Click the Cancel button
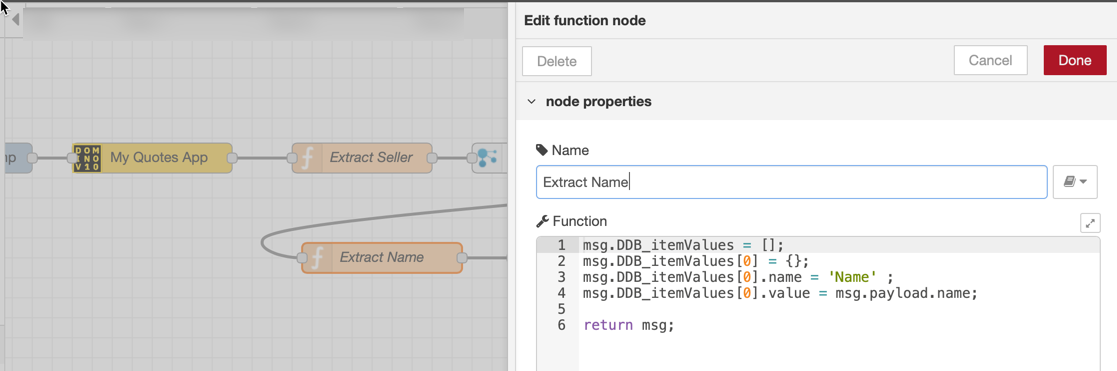Image resolution: width=1117 pixels, height=371 pixels. point(990,61)
